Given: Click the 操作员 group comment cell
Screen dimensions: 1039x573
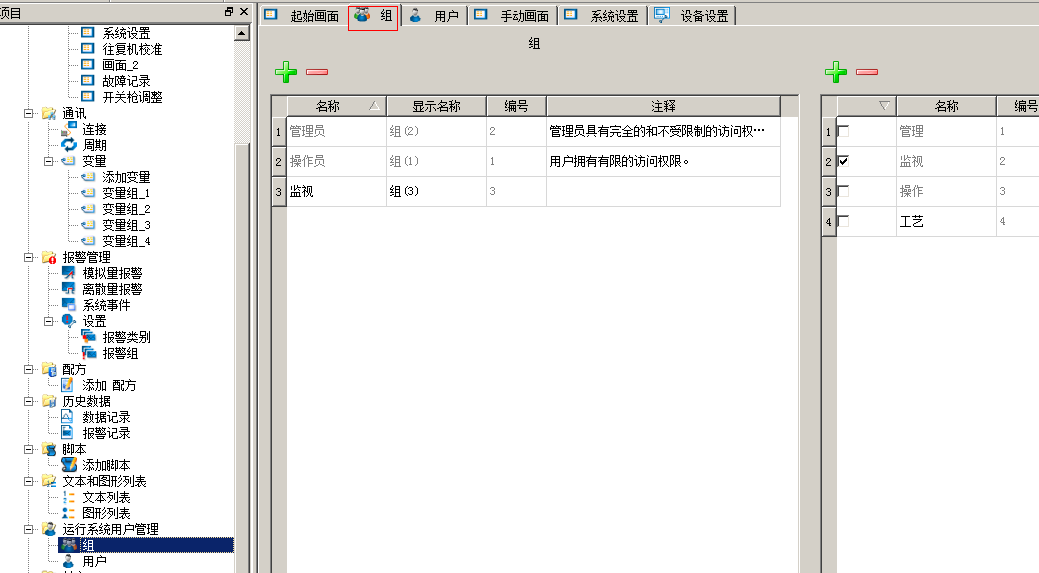Looking at the screenshot, I should [x=663, y=161].
